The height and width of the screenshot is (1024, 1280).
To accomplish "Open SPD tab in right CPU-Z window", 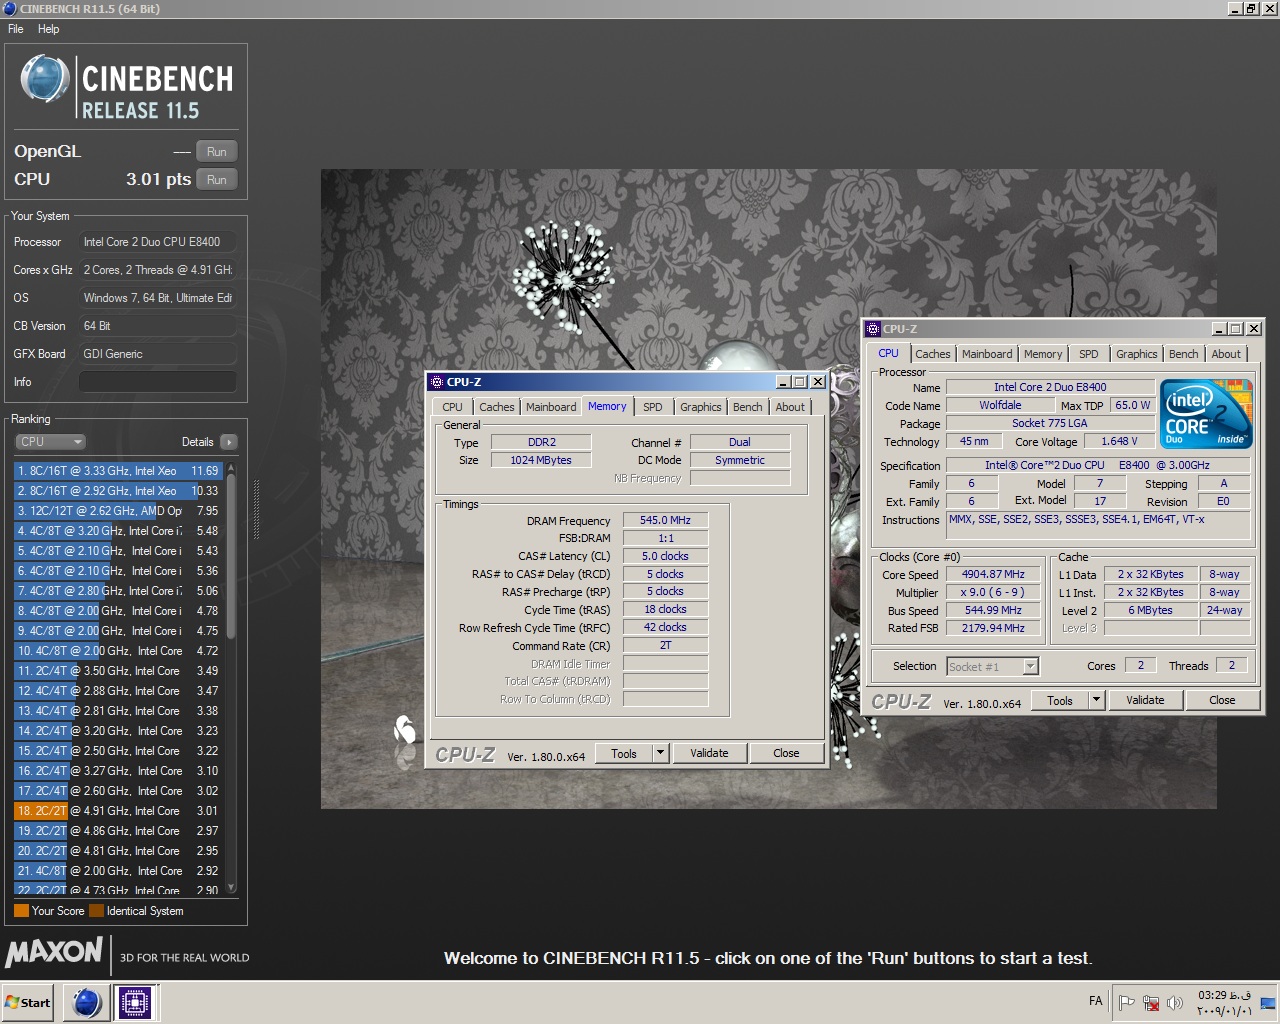I will (x=1089, y=354).
